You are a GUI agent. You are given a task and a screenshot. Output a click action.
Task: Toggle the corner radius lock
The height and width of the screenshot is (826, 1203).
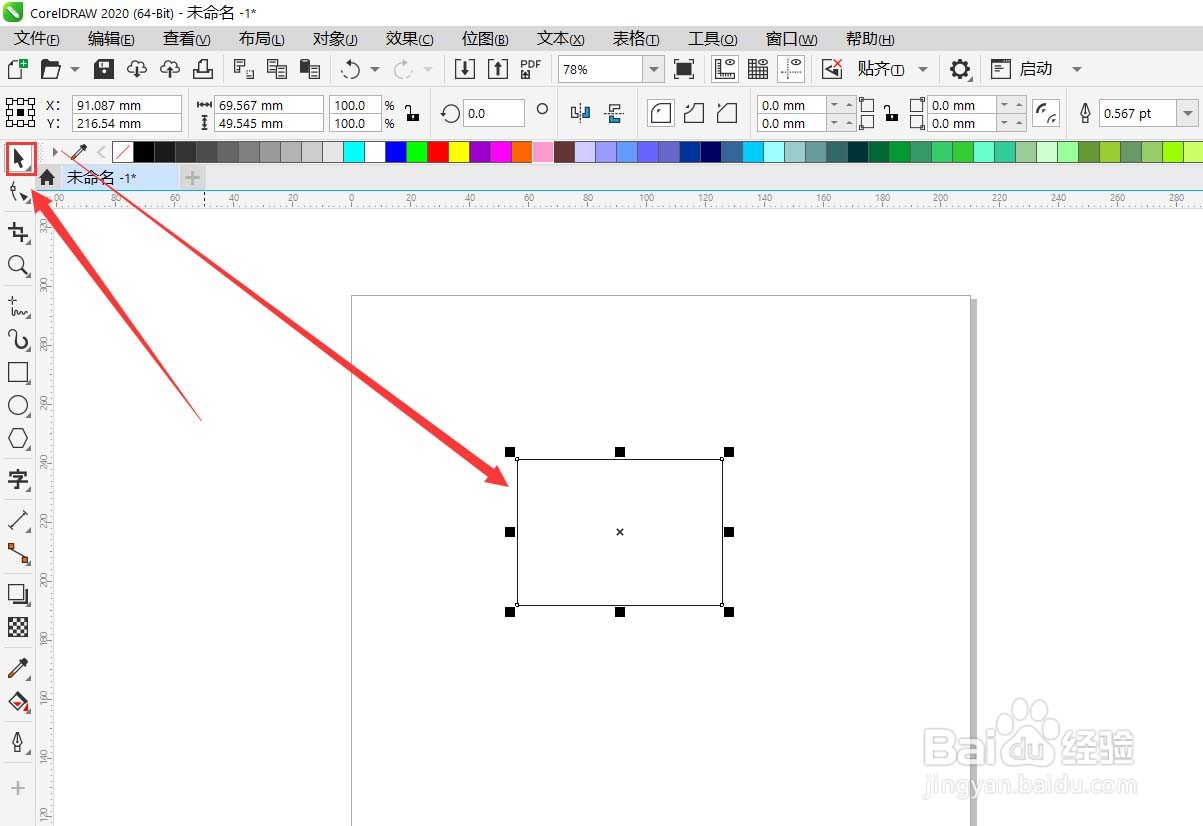(x=890, y=113)
